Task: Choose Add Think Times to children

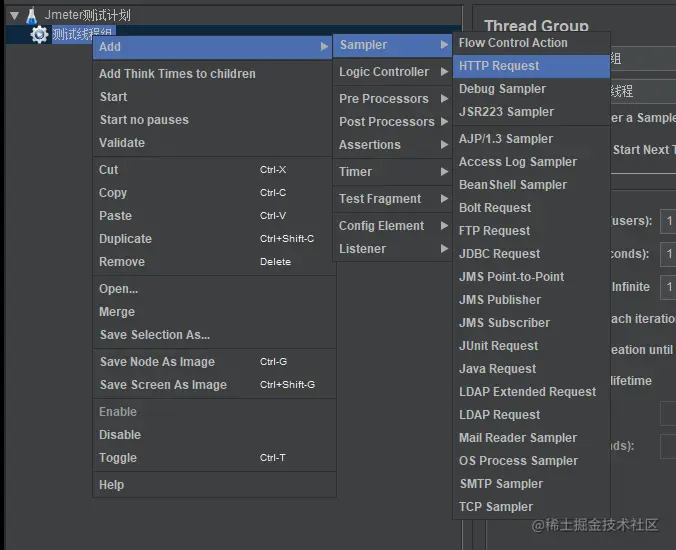Action: (214, 74)
